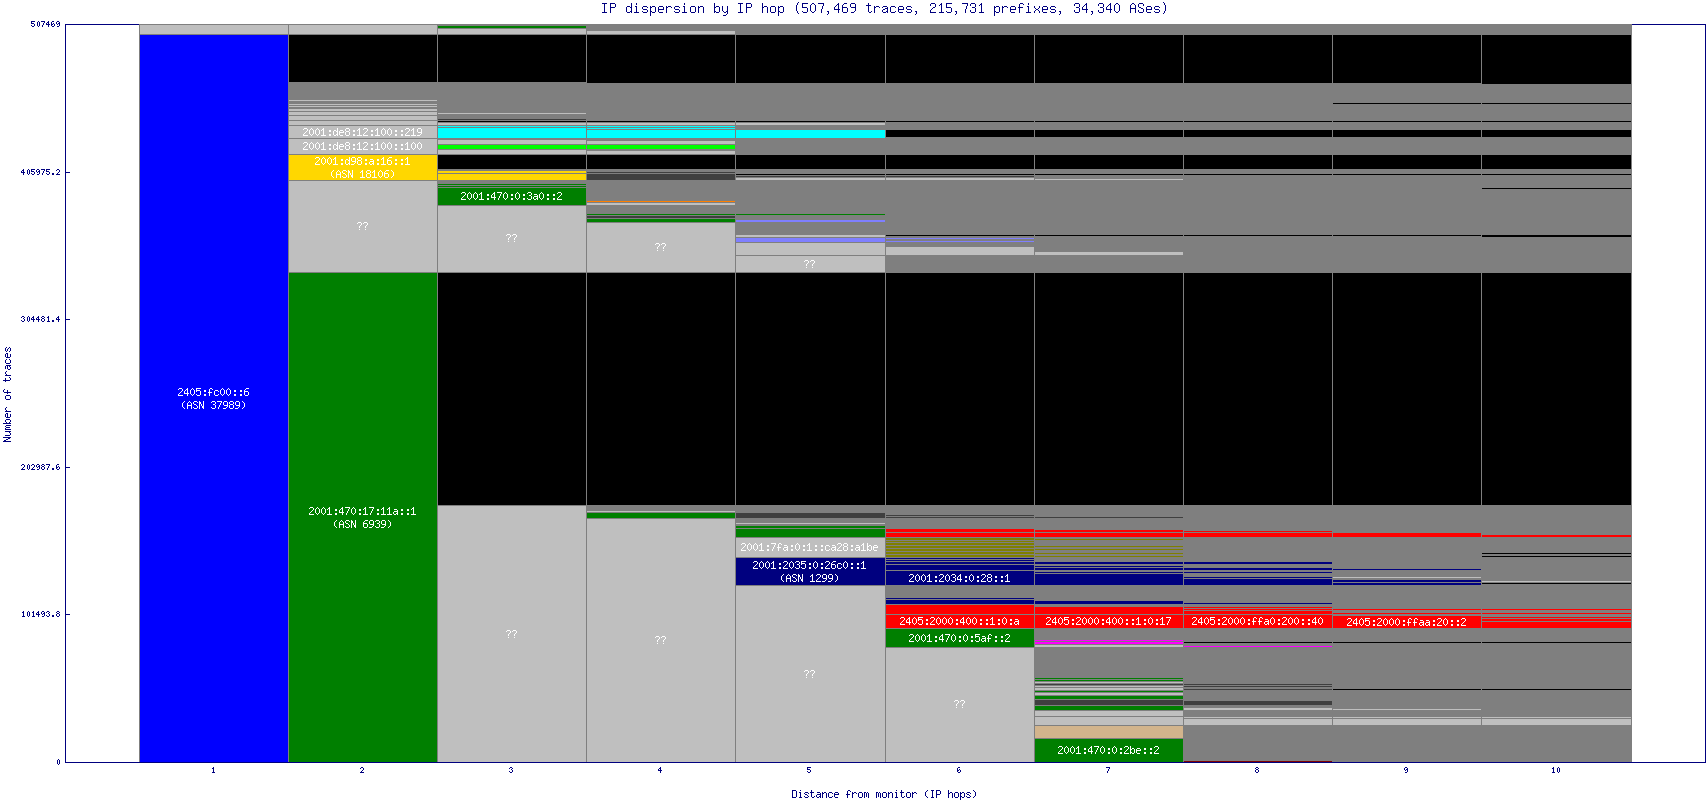This screenshot has height=800, width=1706.
Task: Click the red 2405:2000:400::1:0:a band
Action: [x=959, y=621]
